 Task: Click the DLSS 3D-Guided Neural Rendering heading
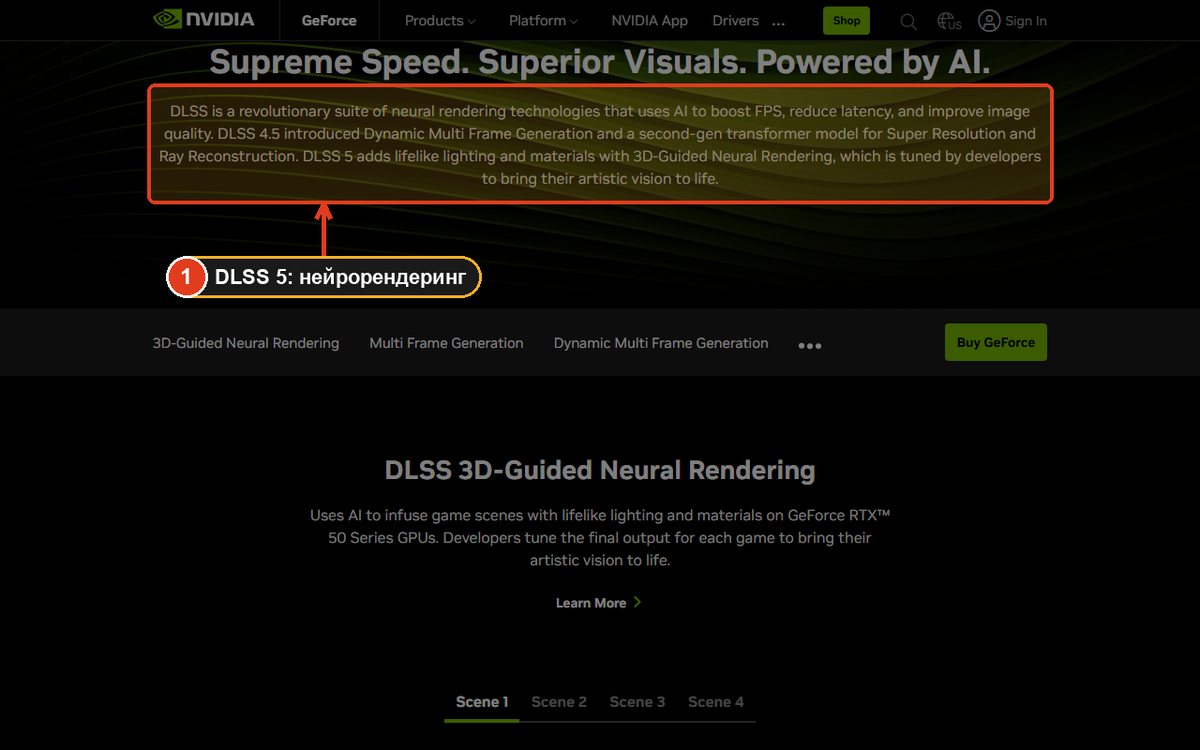pos(600,470)
